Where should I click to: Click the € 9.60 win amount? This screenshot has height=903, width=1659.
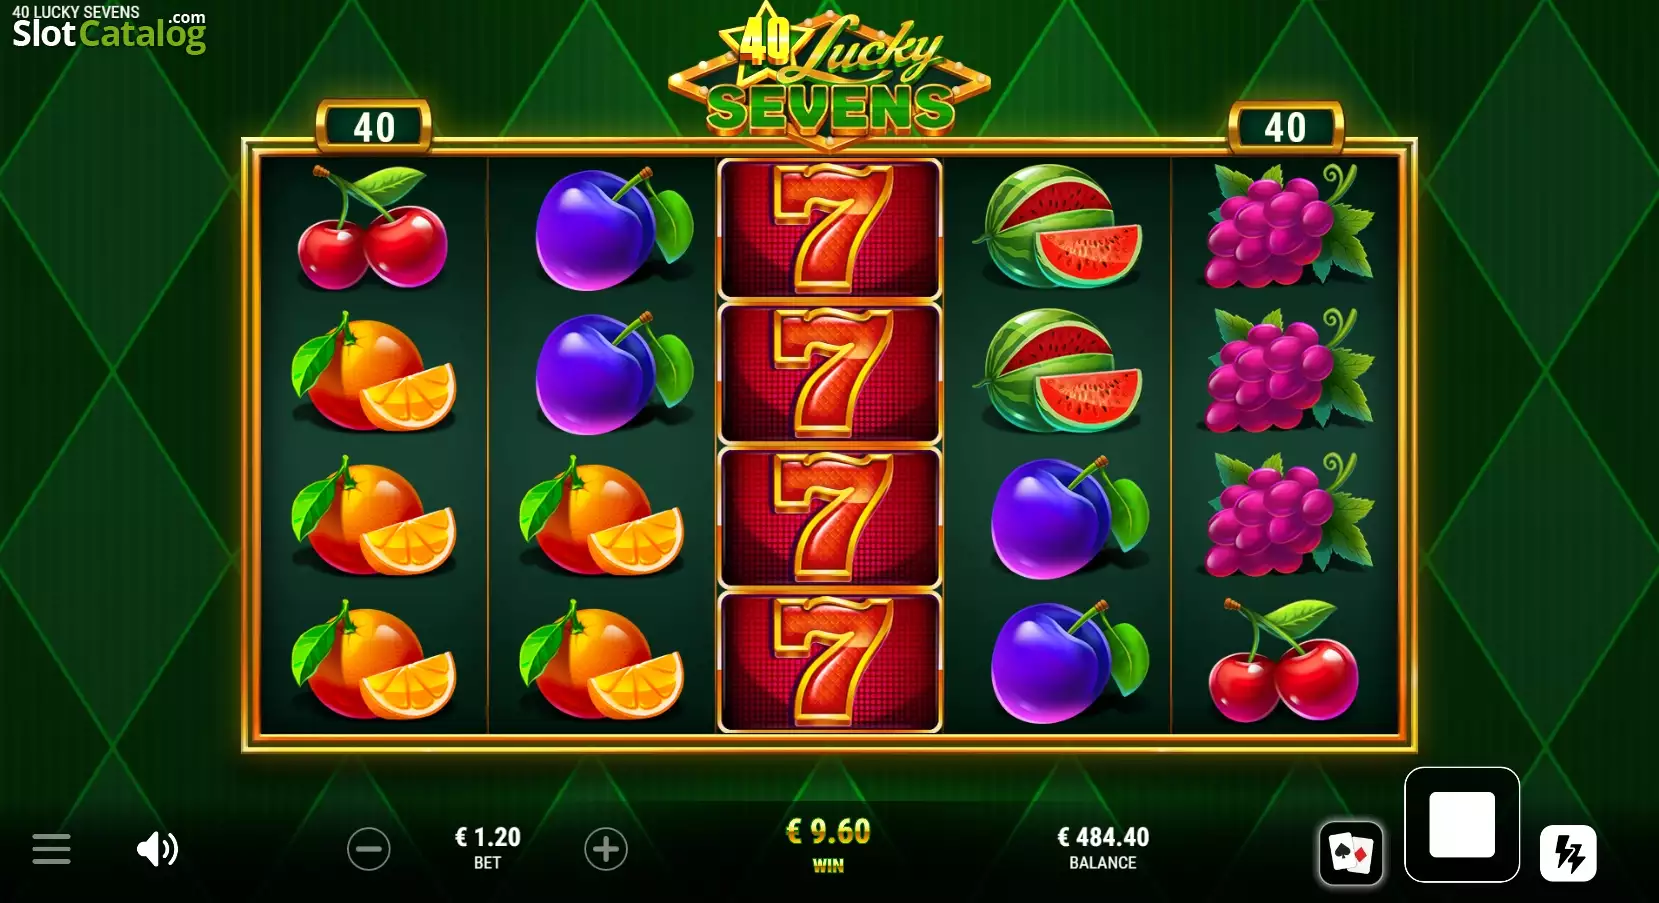pos(828,832)
